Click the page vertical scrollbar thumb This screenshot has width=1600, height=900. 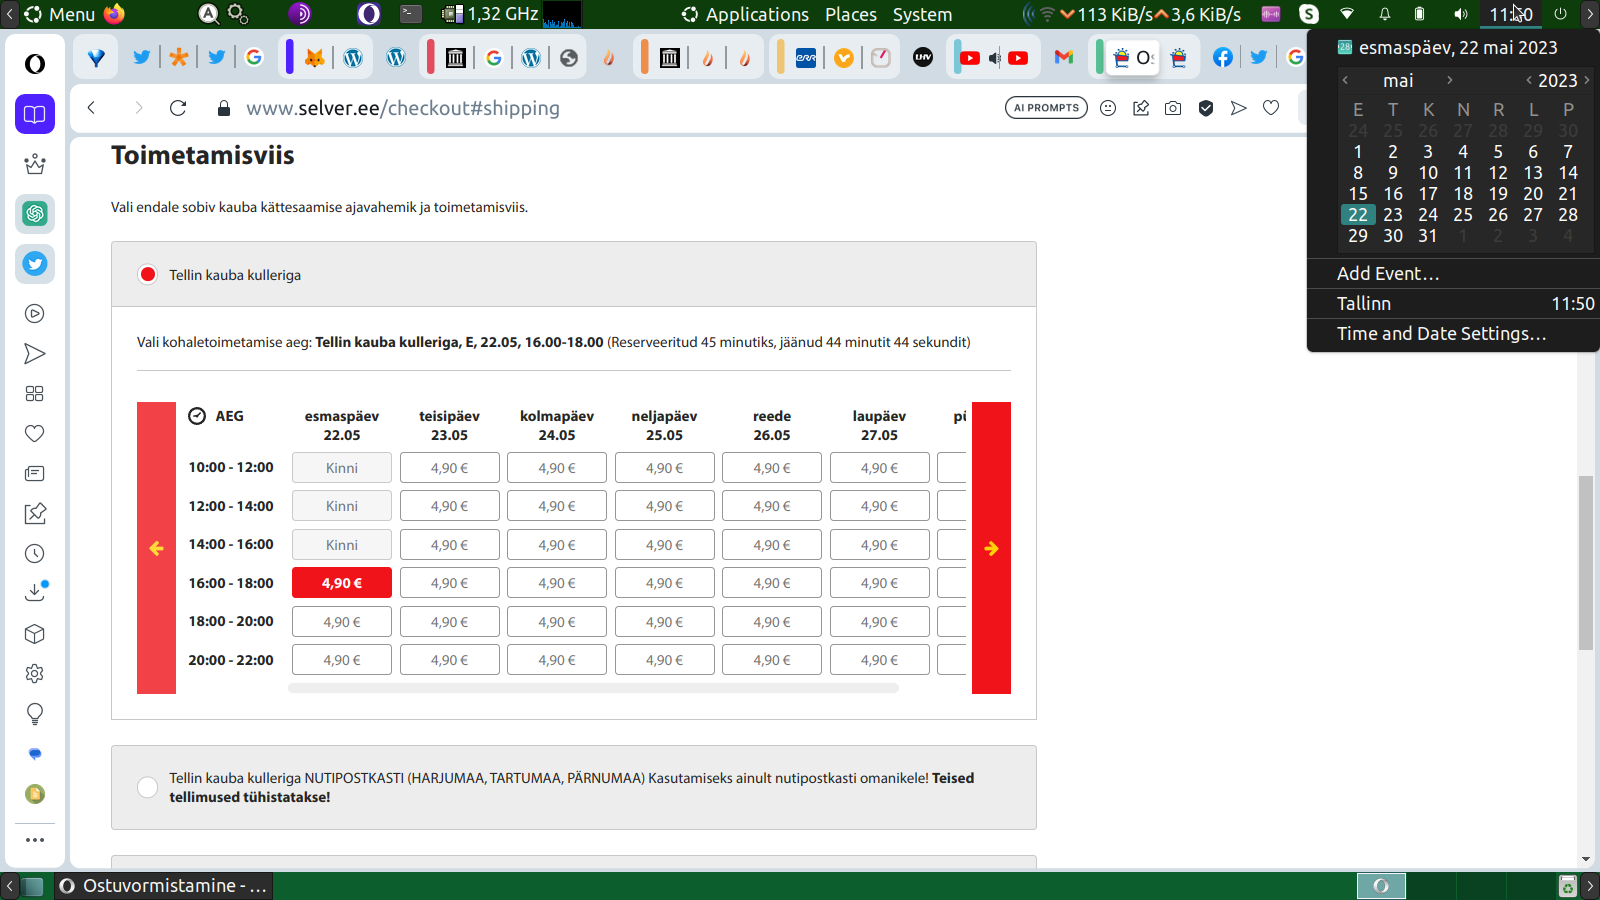[x=1586, y=563]
